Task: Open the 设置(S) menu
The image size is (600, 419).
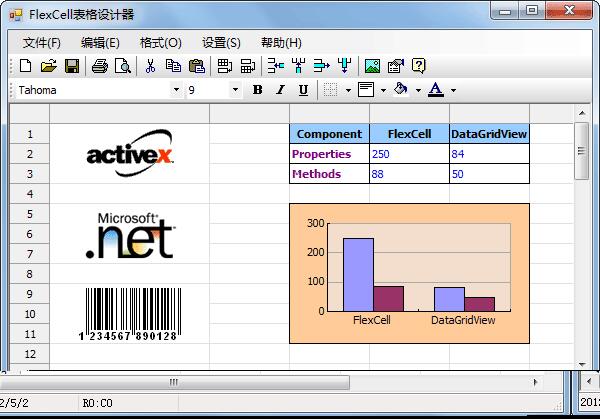Action: pyautogui.click(x=221, y=42)
